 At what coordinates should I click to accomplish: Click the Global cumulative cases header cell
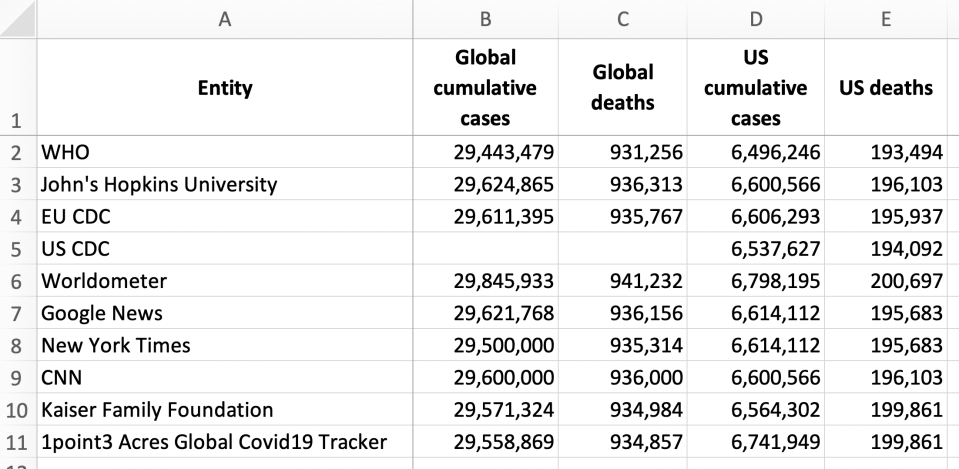tap(485, 88)
